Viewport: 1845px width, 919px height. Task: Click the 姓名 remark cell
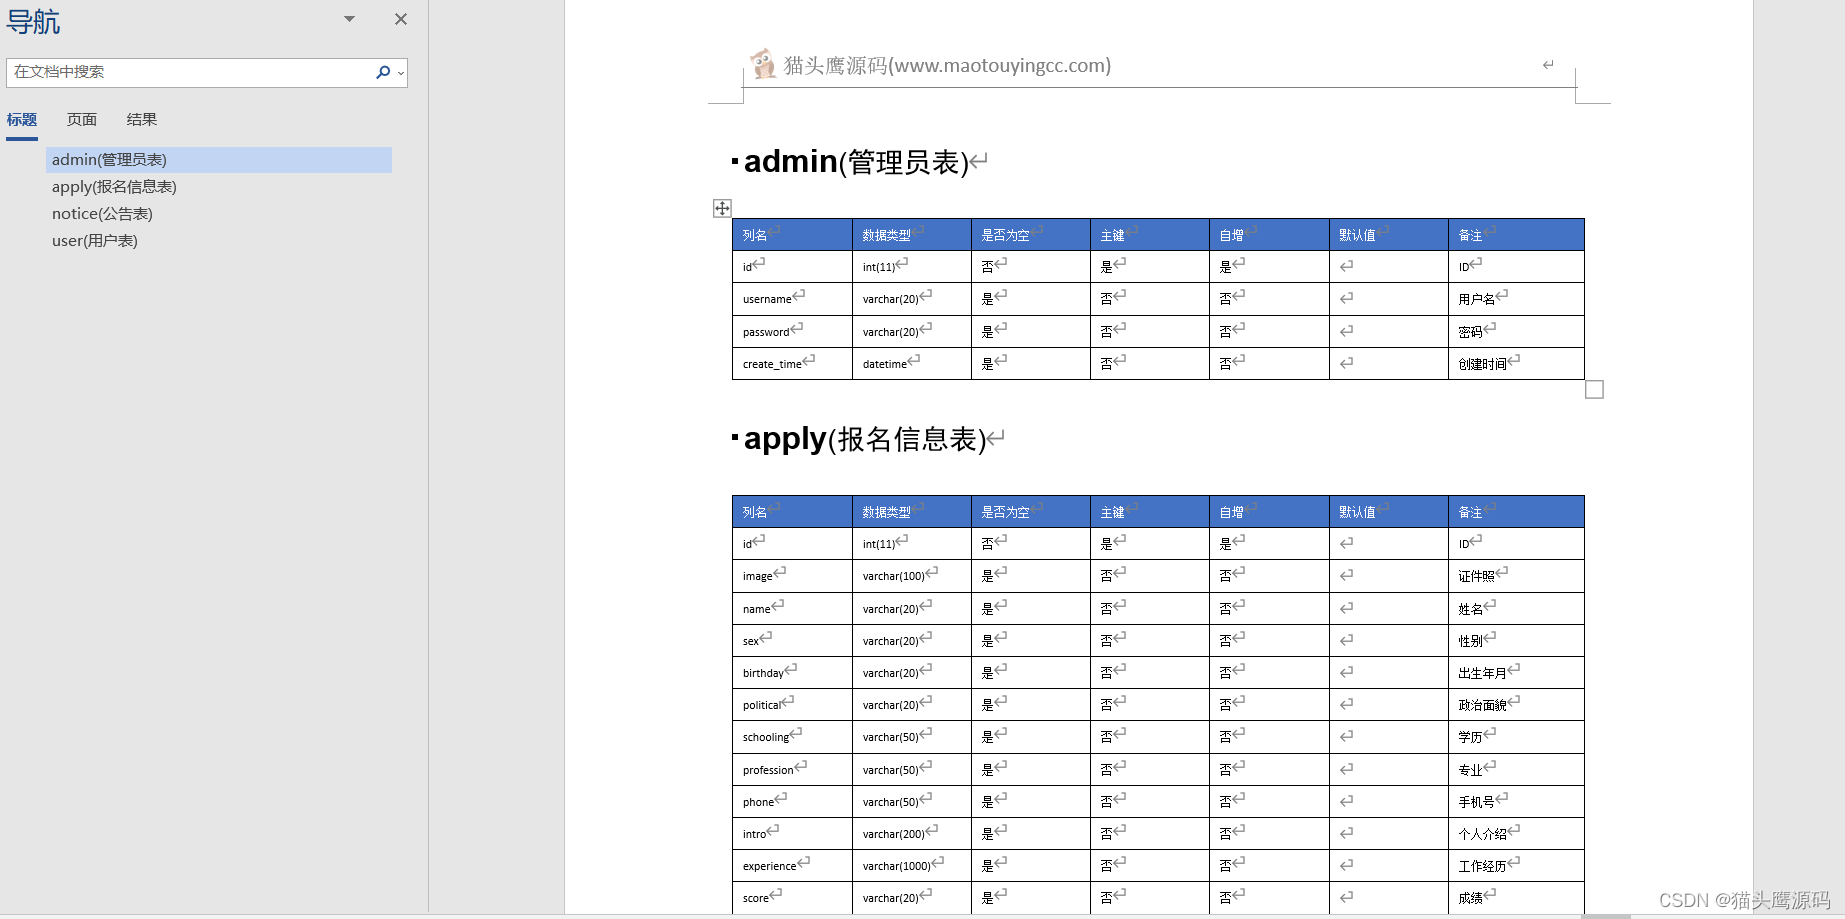(x=1516, y=609)
